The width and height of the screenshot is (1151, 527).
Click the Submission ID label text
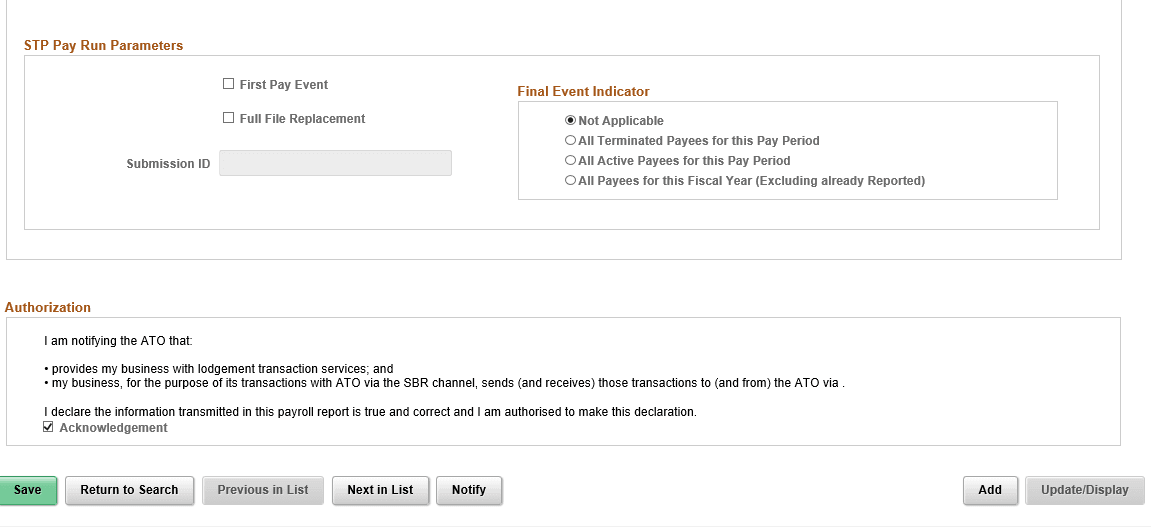[x=168, y=164]
